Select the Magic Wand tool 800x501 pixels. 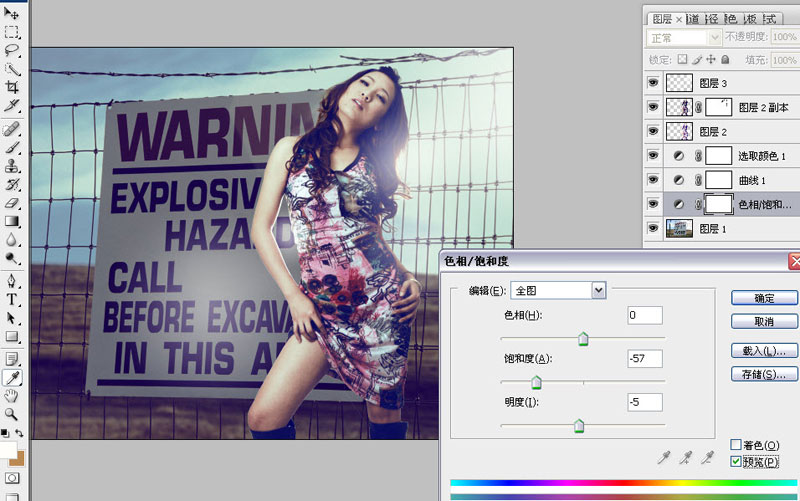coord(11,69)
